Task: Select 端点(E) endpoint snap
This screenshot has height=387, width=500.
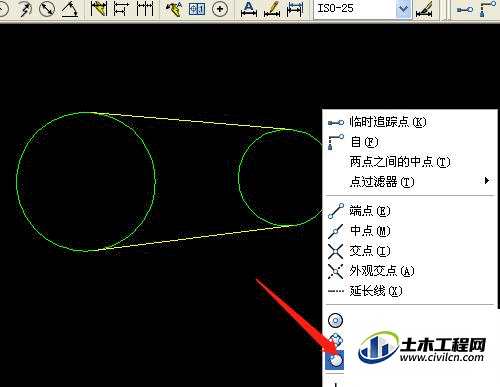Action: click(410, 211)
